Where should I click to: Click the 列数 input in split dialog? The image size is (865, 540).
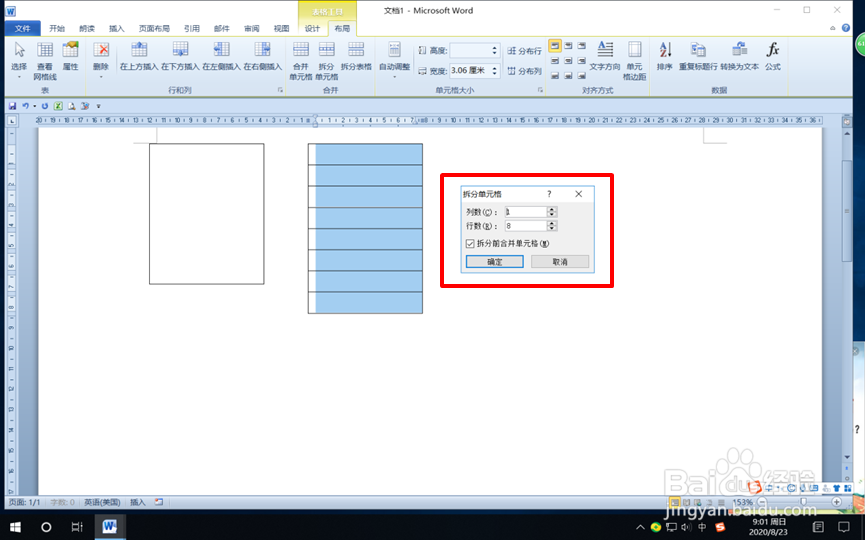click(x=526, y=212)
